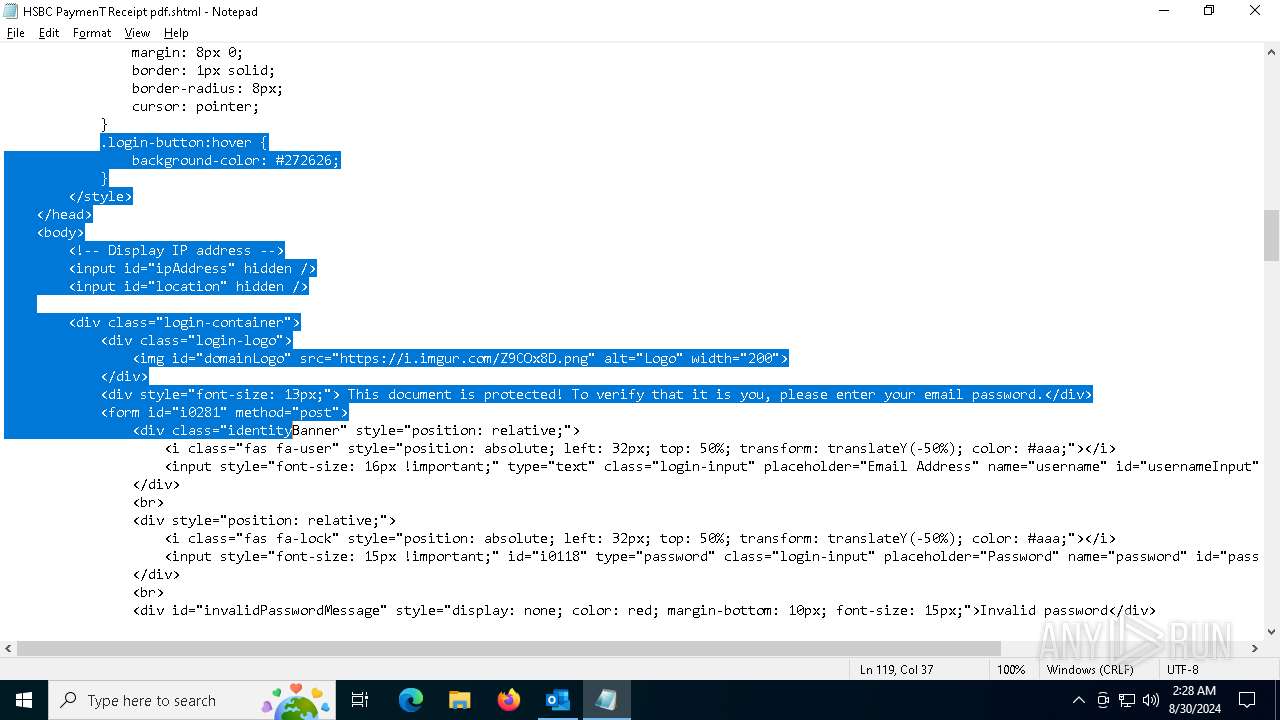Viewport: 1280px width, 720px height.
Task: Open the View menu
Action: click(137, 33)
